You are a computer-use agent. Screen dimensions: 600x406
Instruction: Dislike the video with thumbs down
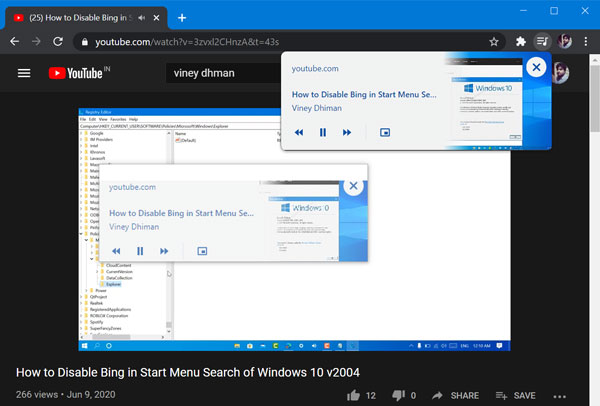point(398,395)
